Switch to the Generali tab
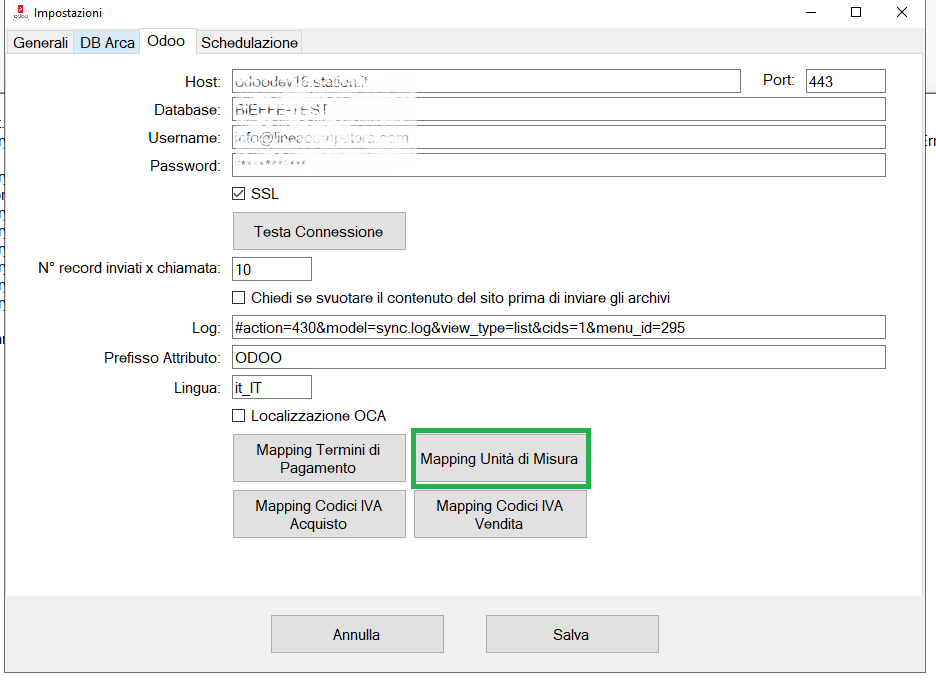The height and width of the screenshot is (685, 936). coord(41,43)
